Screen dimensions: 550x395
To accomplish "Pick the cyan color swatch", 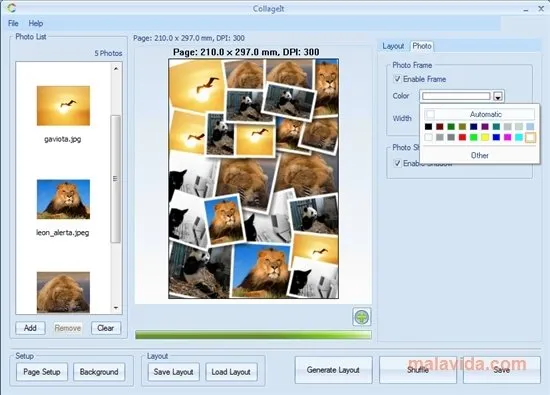I will pos(519,137).
